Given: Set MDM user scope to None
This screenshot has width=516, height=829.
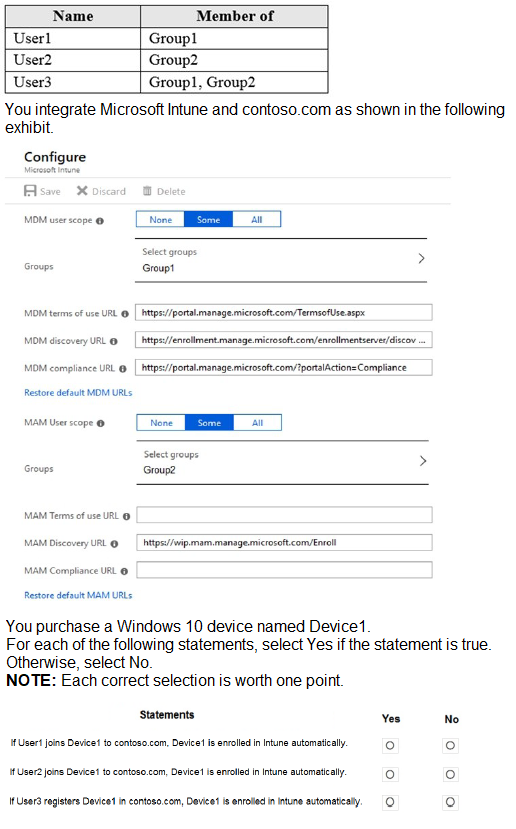Looking at the screenshot, I should point(160,219).
